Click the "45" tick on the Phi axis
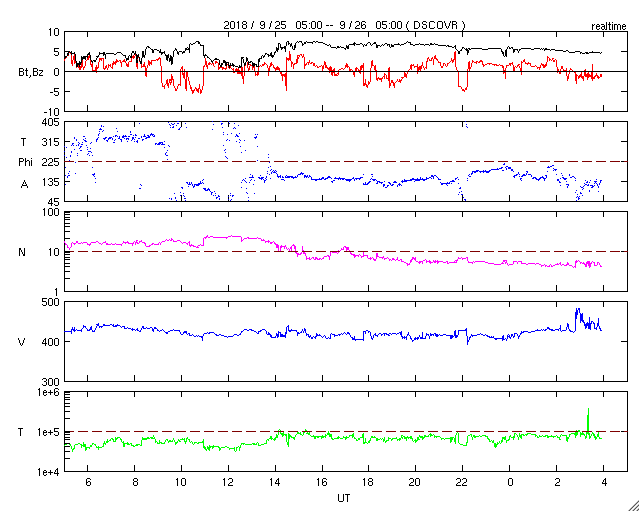Viewport: 640px width, 512px height. click(53, 202)
